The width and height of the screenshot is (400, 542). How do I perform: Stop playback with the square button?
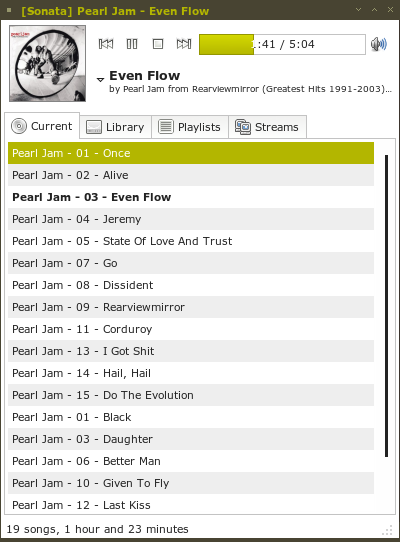(x=158, y=44)
